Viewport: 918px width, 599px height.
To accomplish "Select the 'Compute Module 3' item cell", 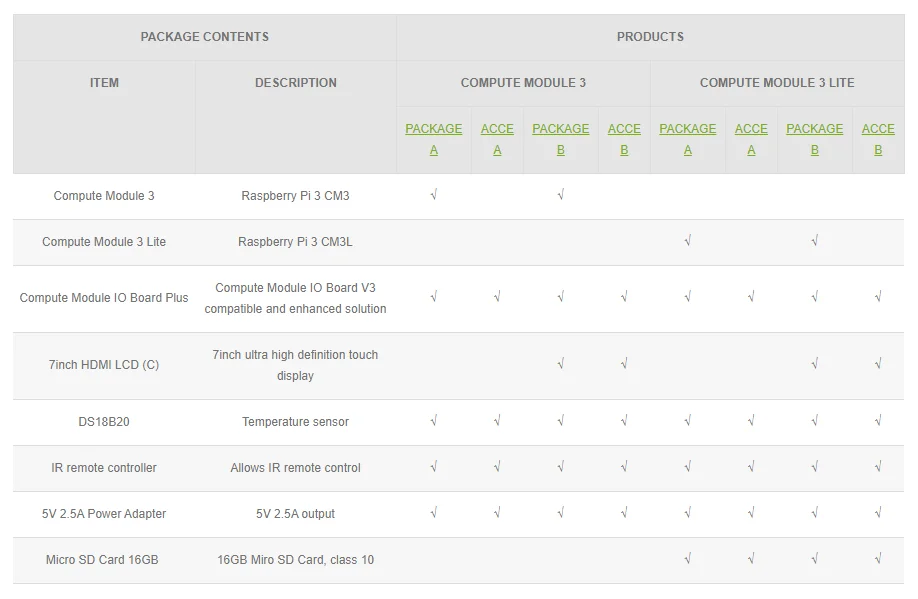I will 104,196.
